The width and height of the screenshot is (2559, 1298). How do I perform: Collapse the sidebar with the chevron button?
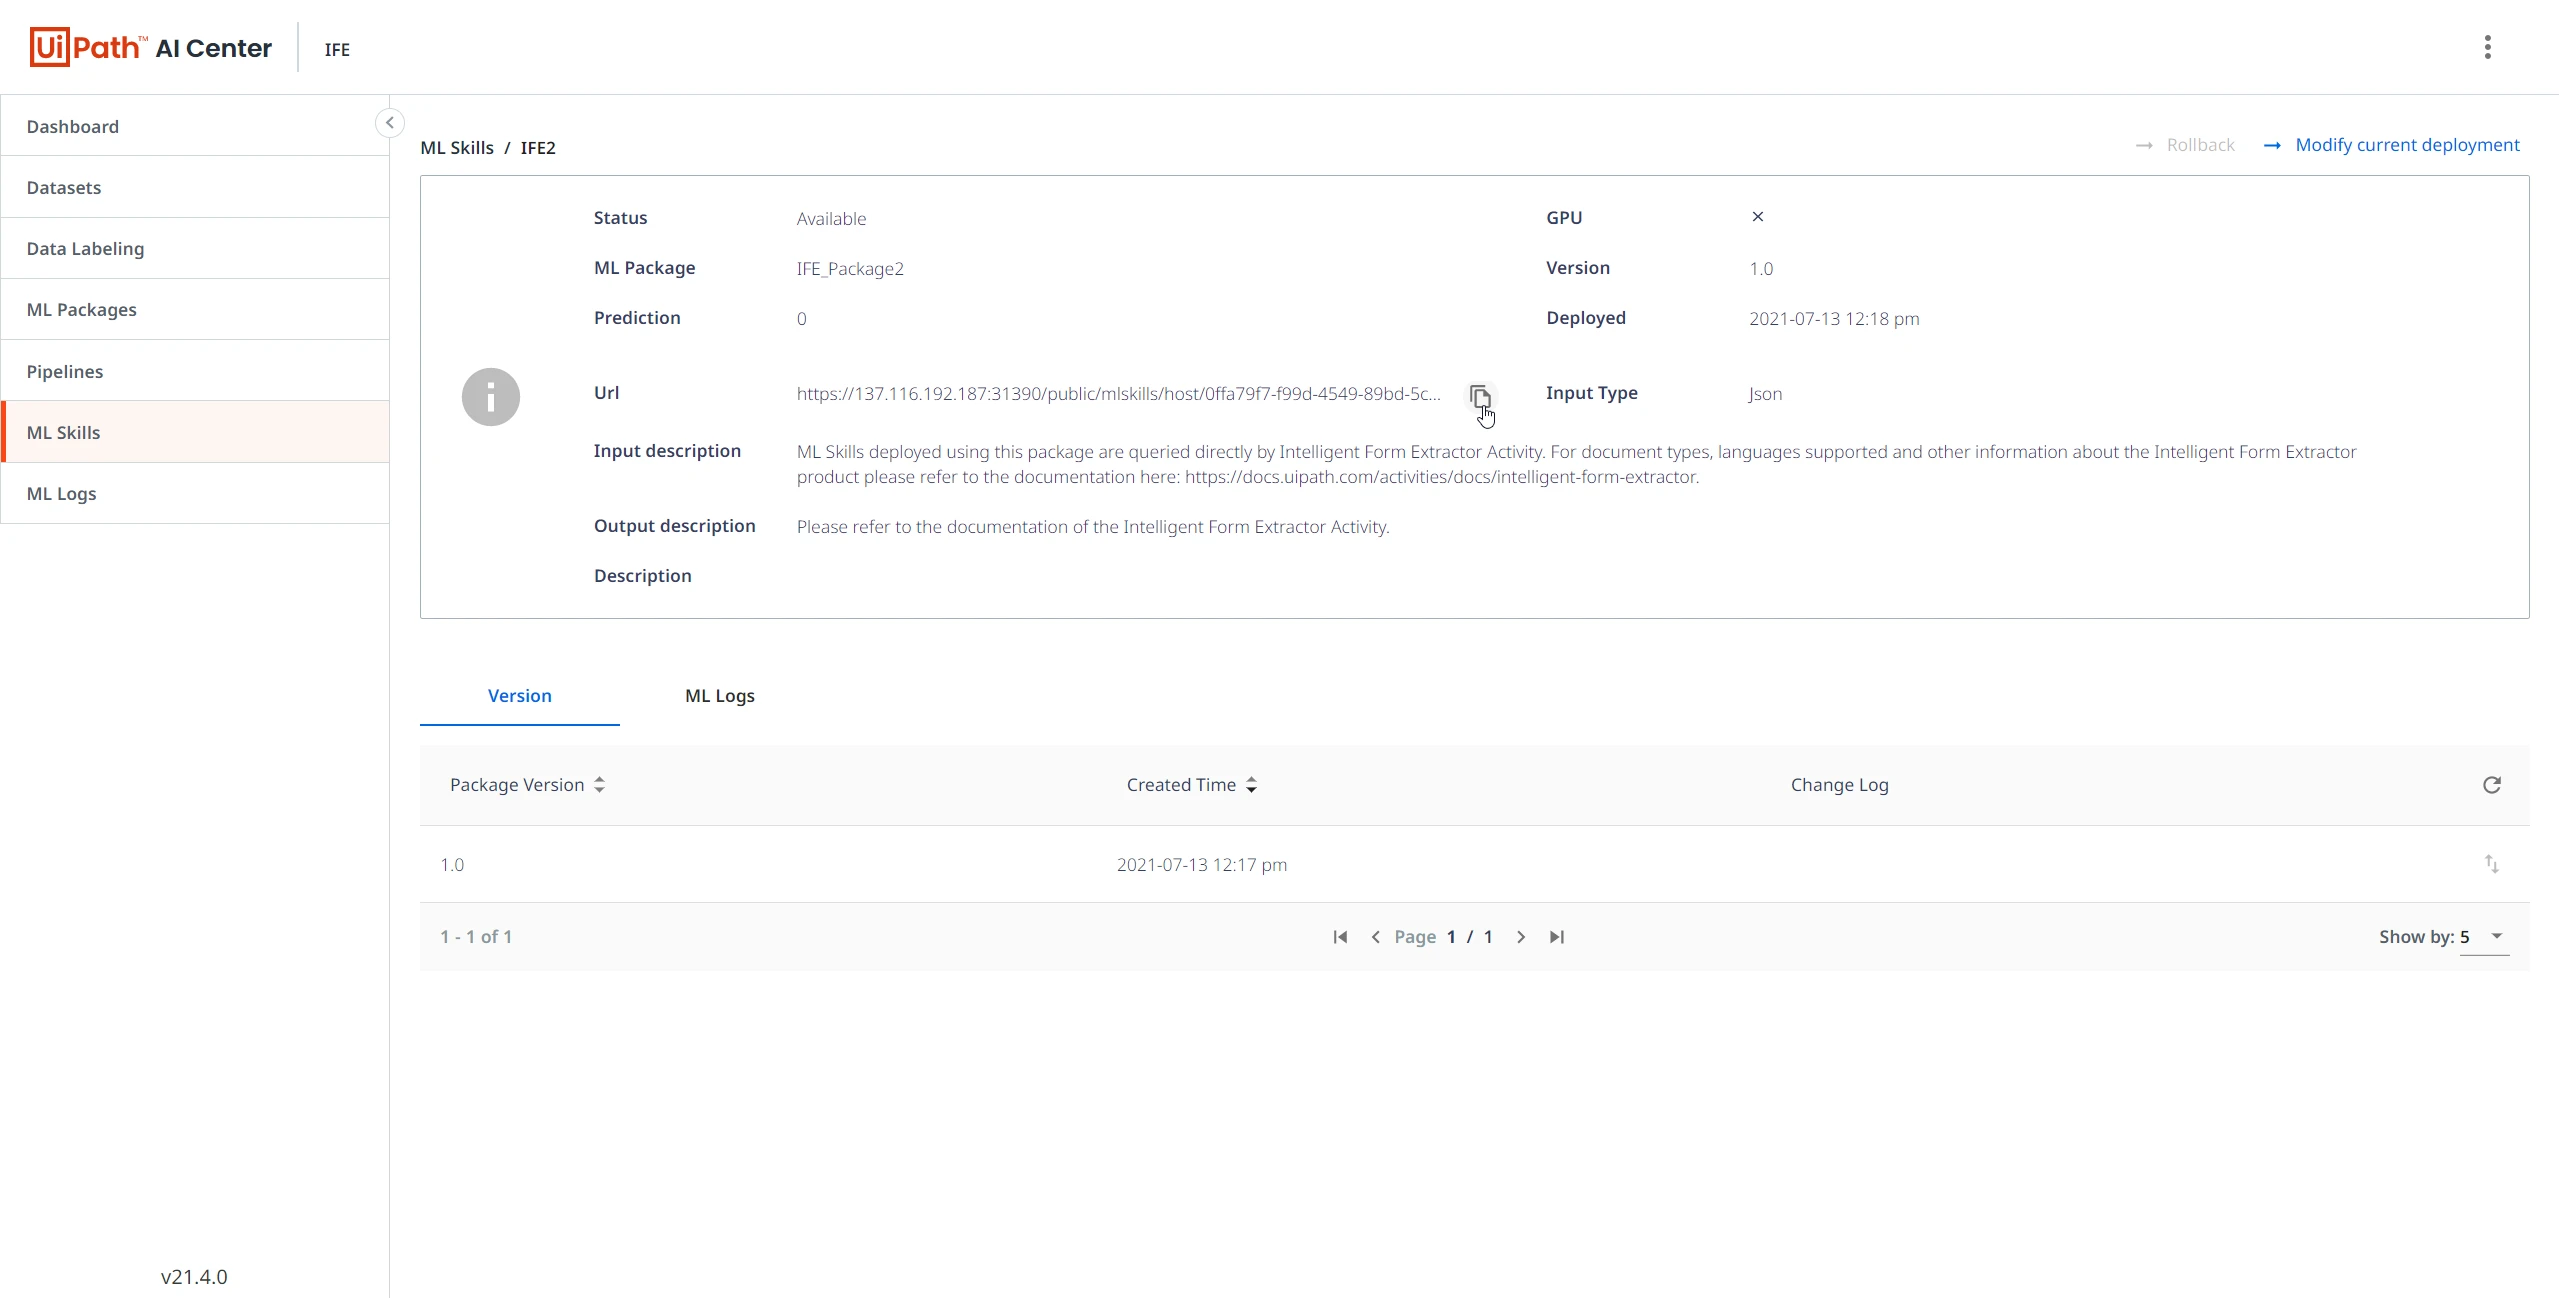pyautogui.click(x=390, y=123)
